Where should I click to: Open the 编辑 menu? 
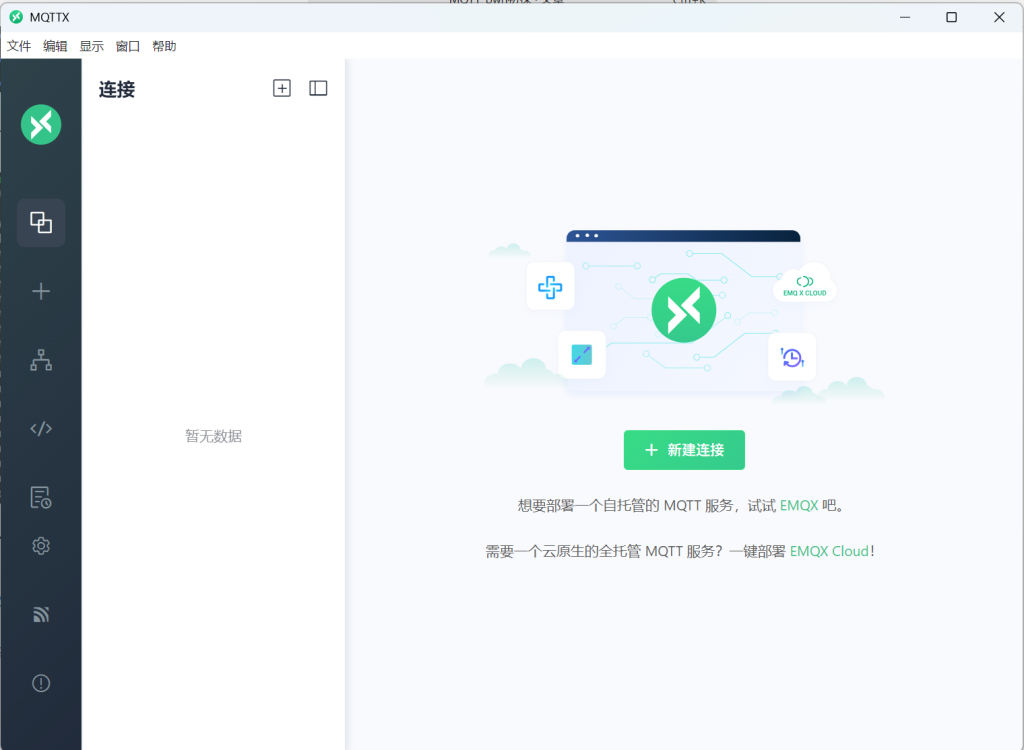coord(55,46)
